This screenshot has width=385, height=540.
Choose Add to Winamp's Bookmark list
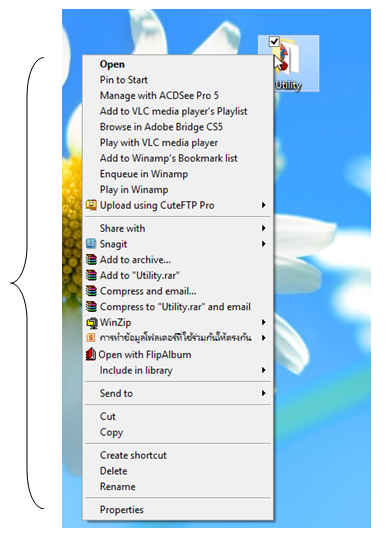(x=178, y=158)
